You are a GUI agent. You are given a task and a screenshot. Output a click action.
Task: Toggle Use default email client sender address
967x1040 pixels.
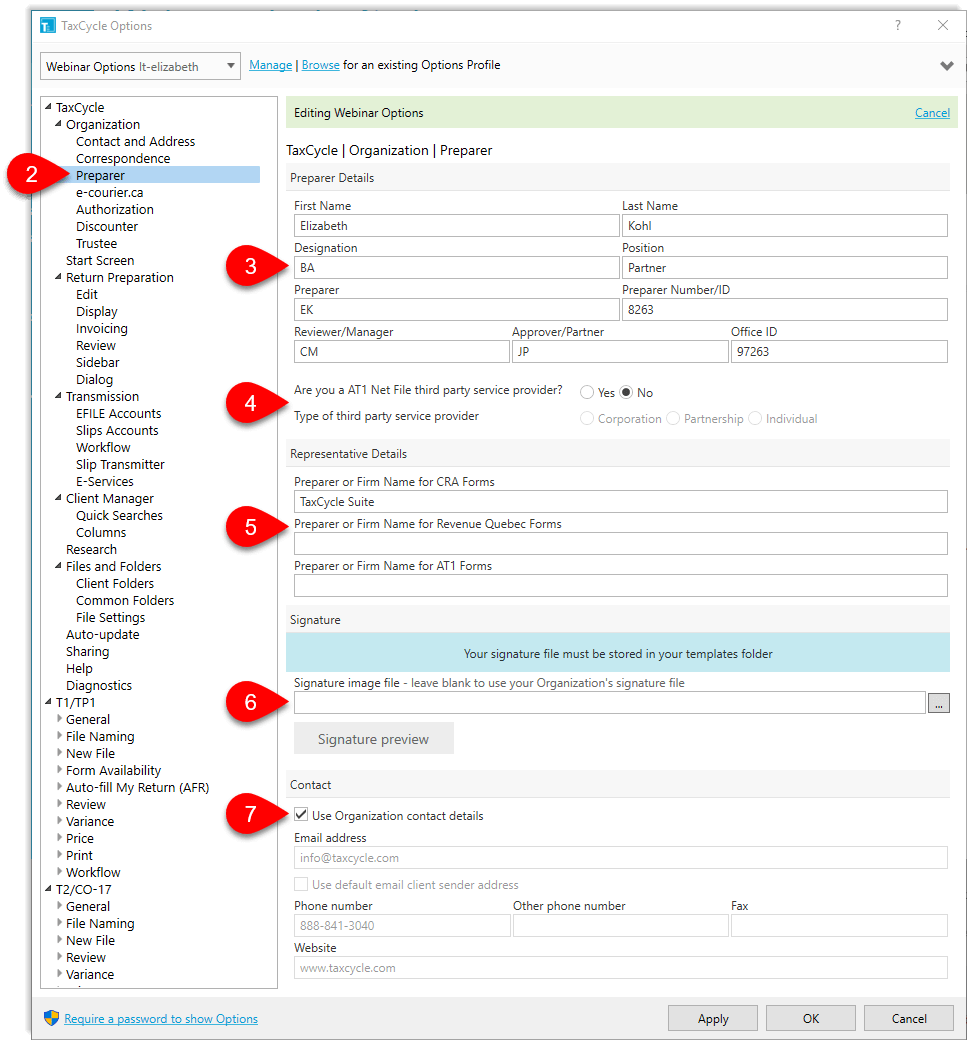(301, 884)
